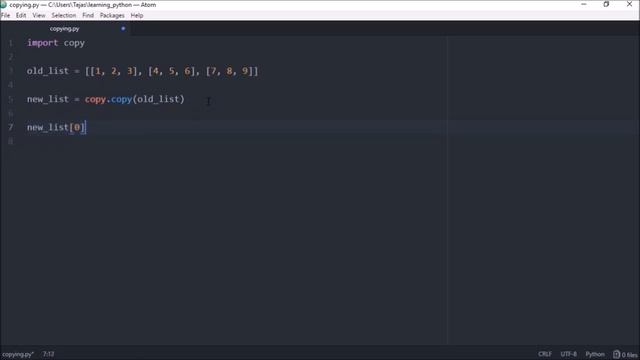Click 'old_list' variable on line 3
This screenshot has width=640, height=360.
pos(48,71)
